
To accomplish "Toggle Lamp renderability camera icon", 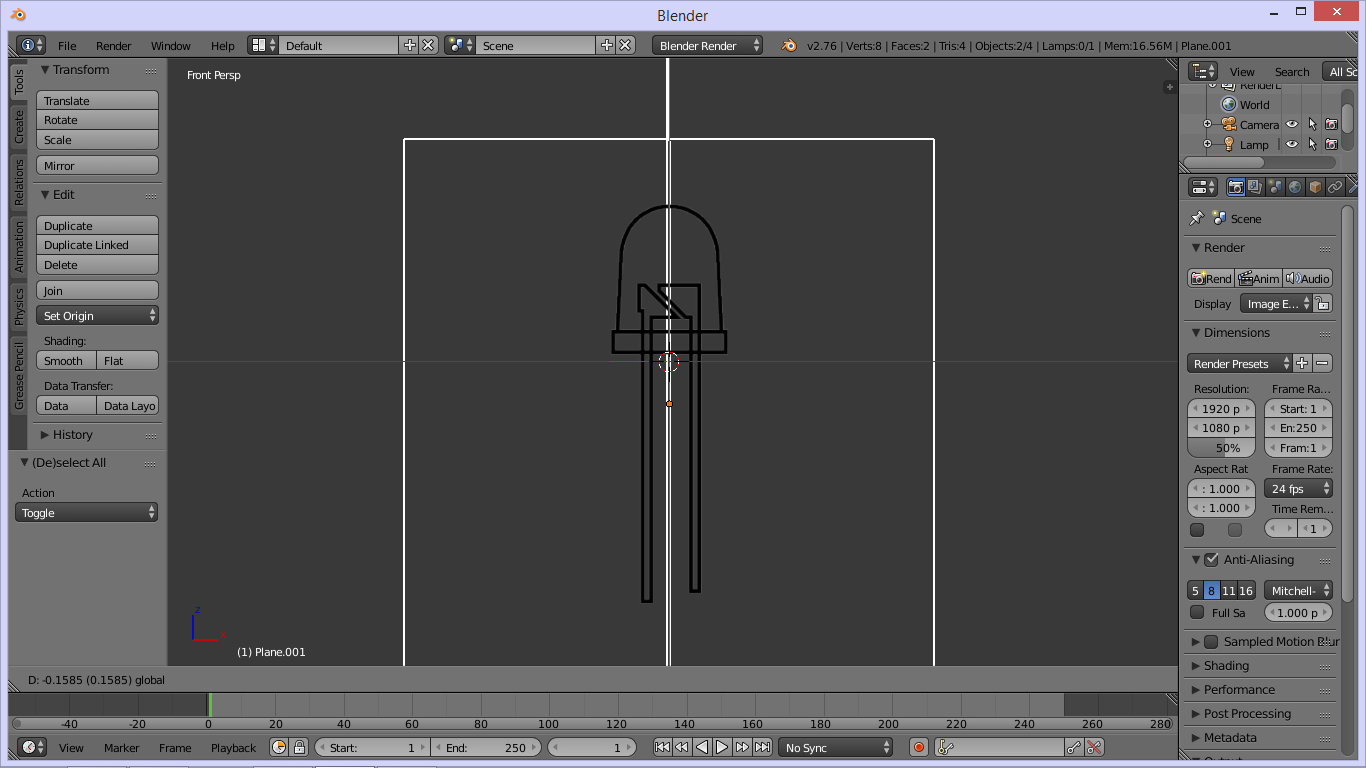I will pyautogui.click(x=1331, y=145).
